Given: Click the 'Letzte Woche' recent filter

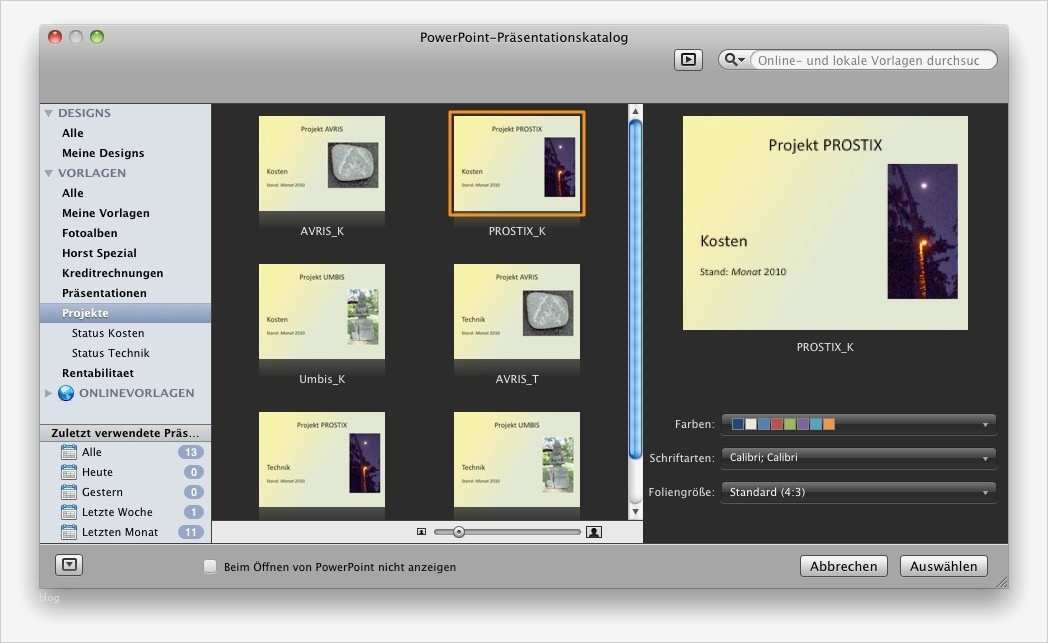Looking at the screenshot, I should click(117, 512).
